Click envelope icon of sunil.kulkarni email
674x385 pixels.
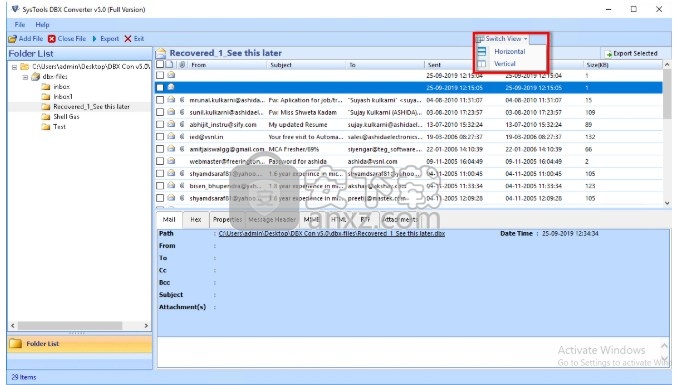pyautogui.click(x=171, y=112)
